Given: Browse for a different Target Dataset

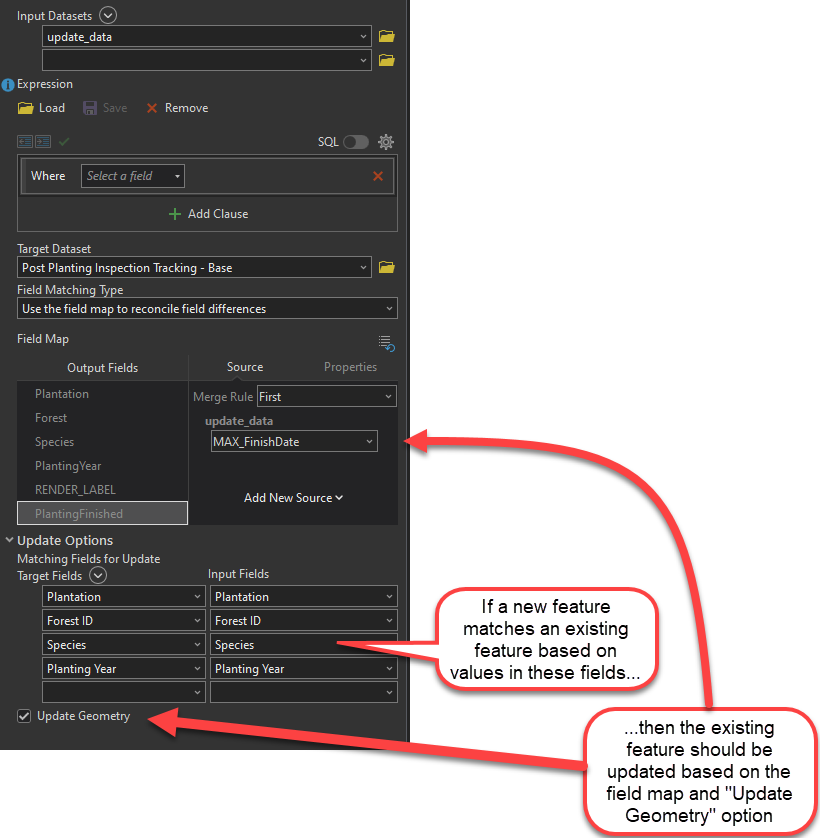Looking at the screenshot, I should (387, 267).
